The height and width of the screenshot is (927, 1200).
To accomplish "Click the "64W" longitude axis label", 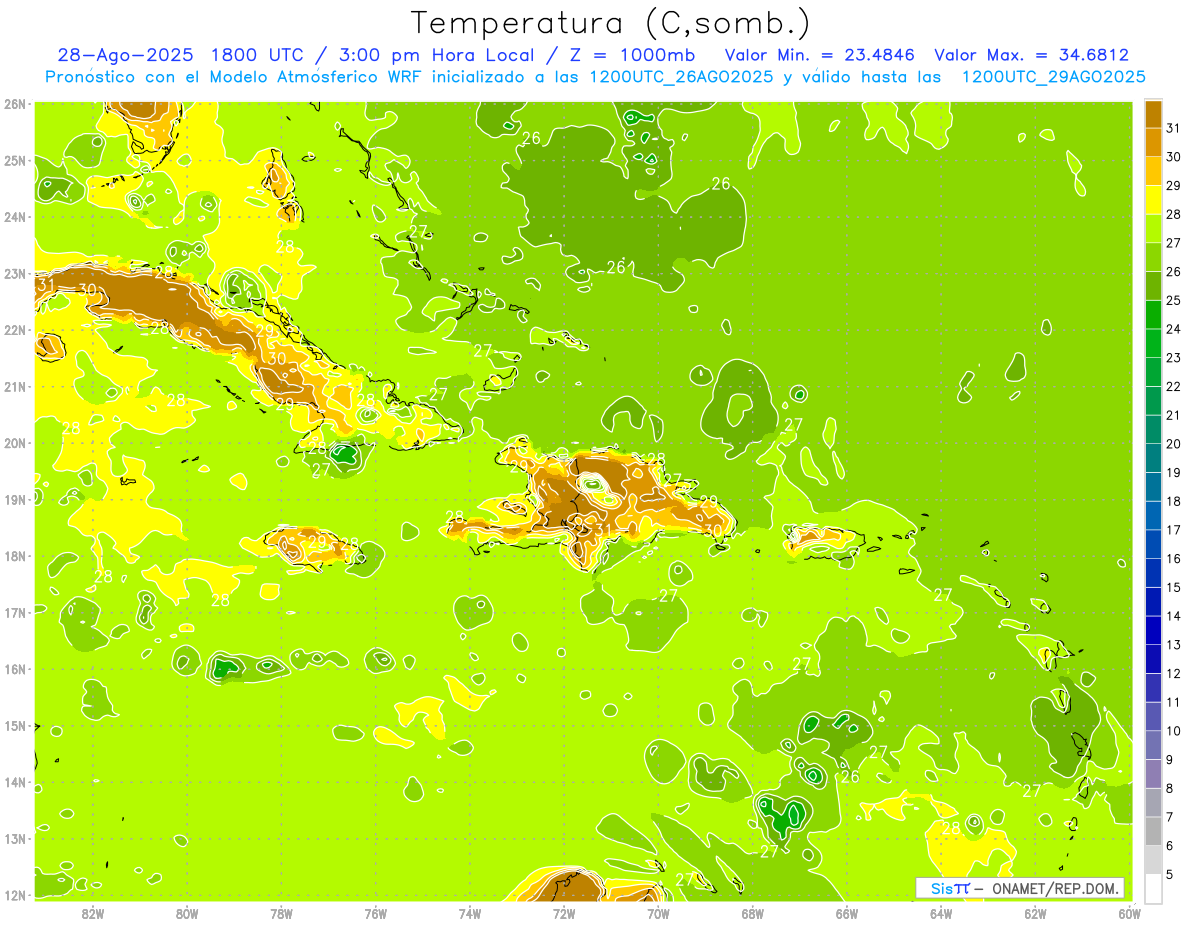I will (x=941, y=913).
